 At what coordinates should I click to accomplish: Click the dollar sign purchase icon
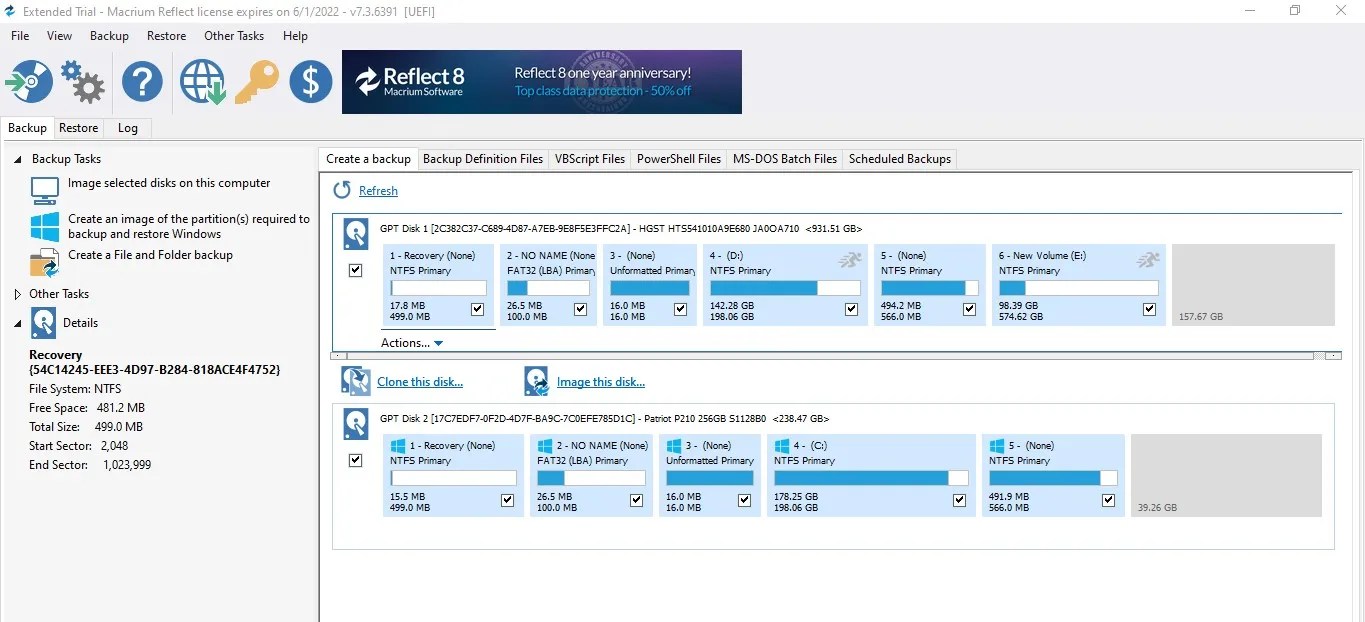tap(311, 81)
